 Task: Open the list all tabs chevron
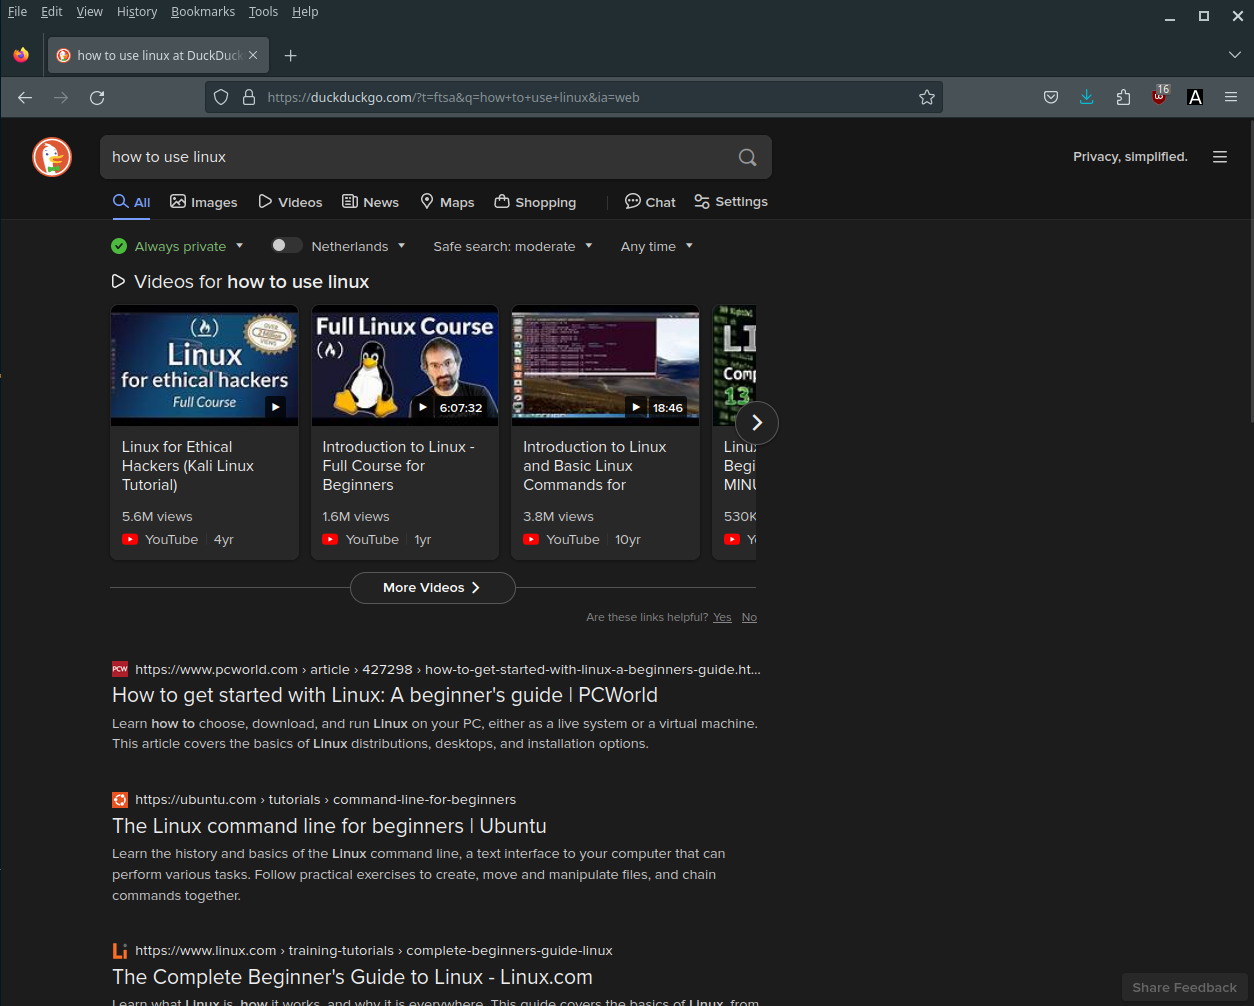tap(1235, 55)
